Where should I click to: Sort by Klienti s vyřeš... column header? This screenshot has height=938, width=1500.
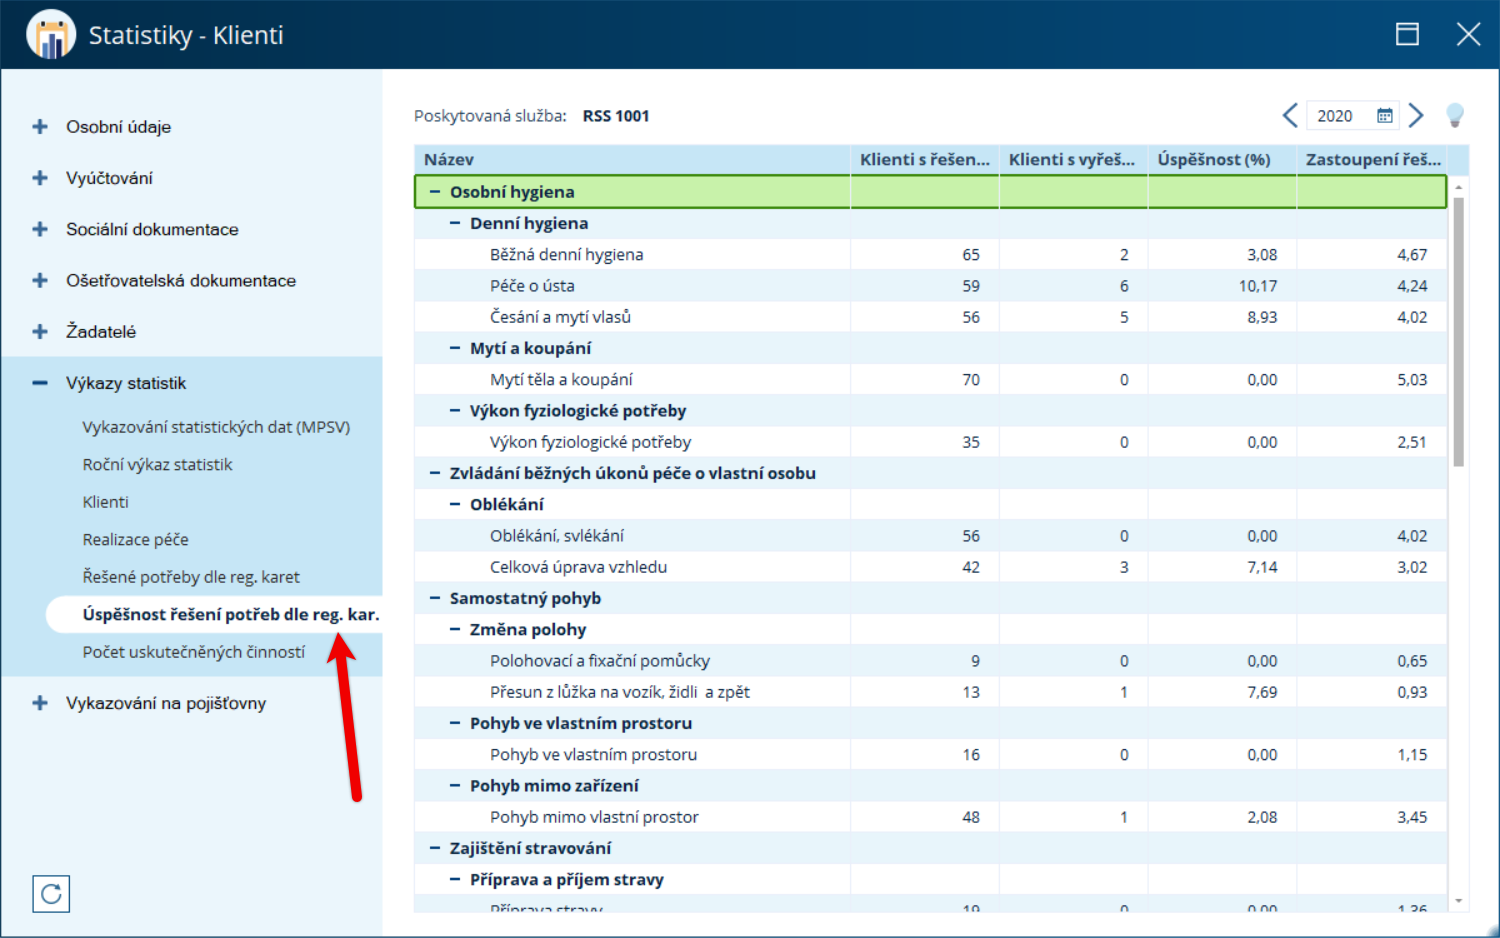coord(1073,160)
